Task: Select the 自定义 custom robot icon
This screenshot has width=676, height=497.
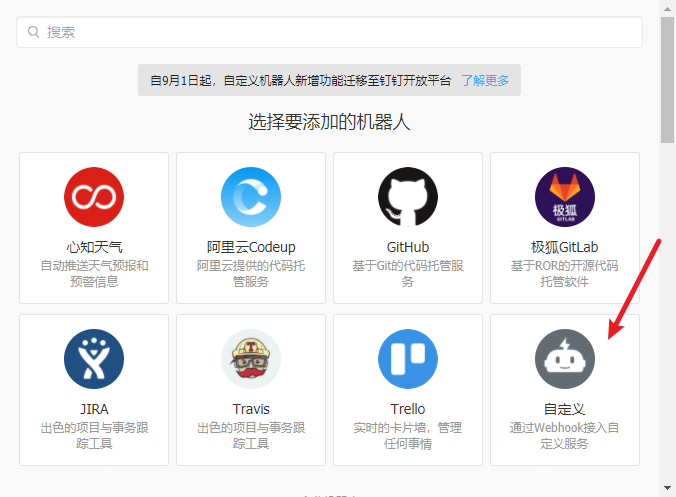Action: (x=565, y=359)
